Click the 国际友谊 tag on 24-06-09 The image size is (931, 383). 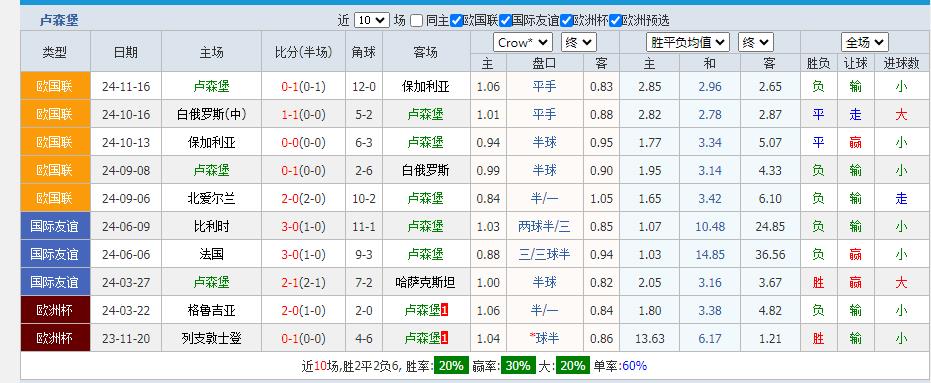tap(55, 227)
